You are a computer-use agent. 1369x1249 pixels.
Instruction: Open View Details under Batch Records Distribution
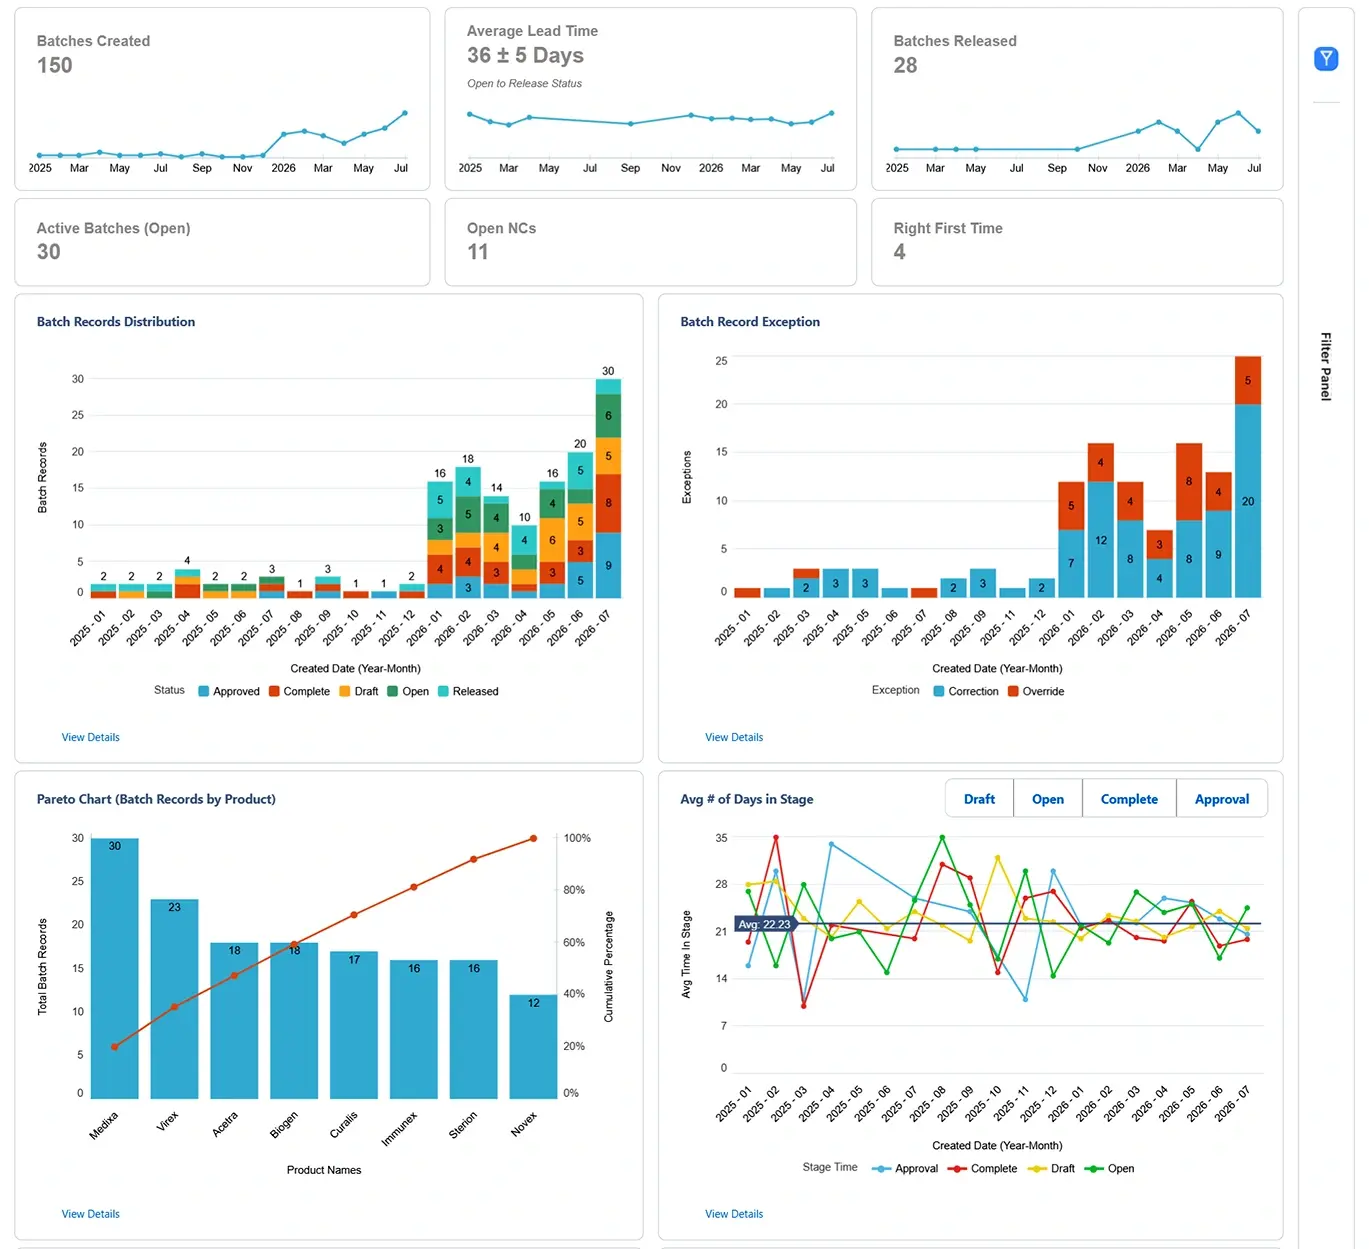90,737
